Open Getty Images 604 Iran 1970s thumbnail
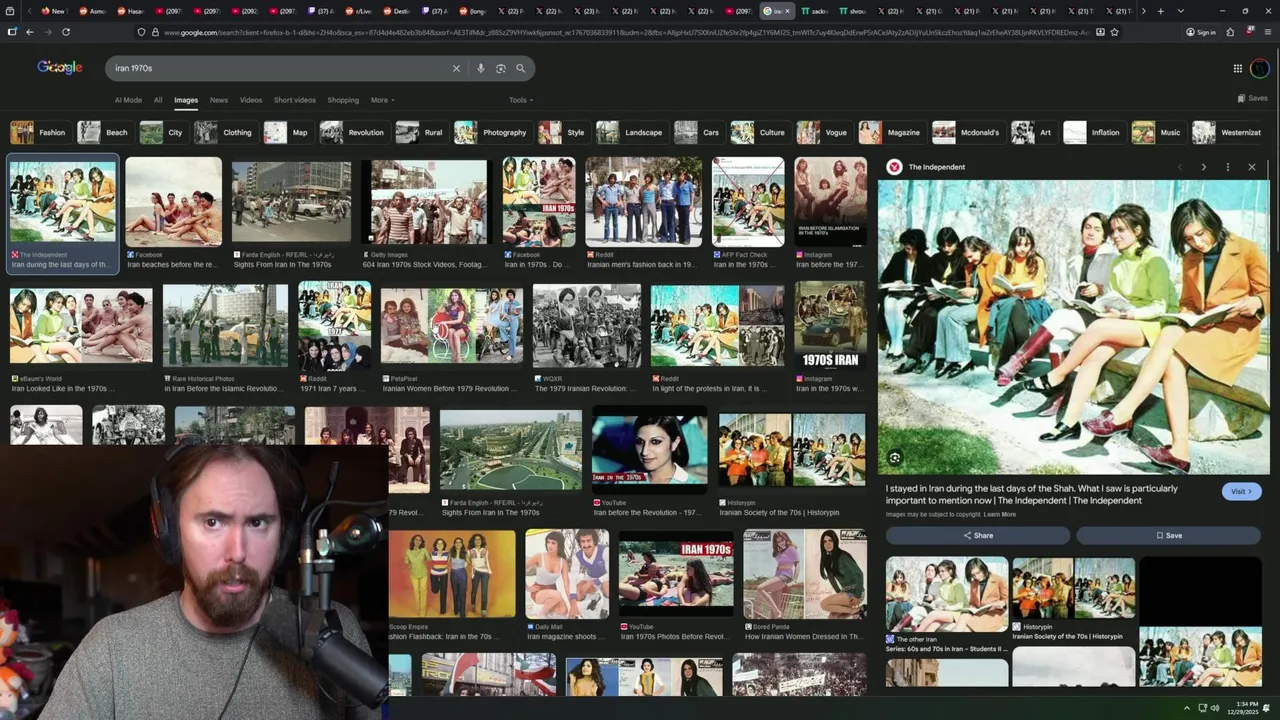This screenshot has width=1280, height=720. click(x=427, y=202)
